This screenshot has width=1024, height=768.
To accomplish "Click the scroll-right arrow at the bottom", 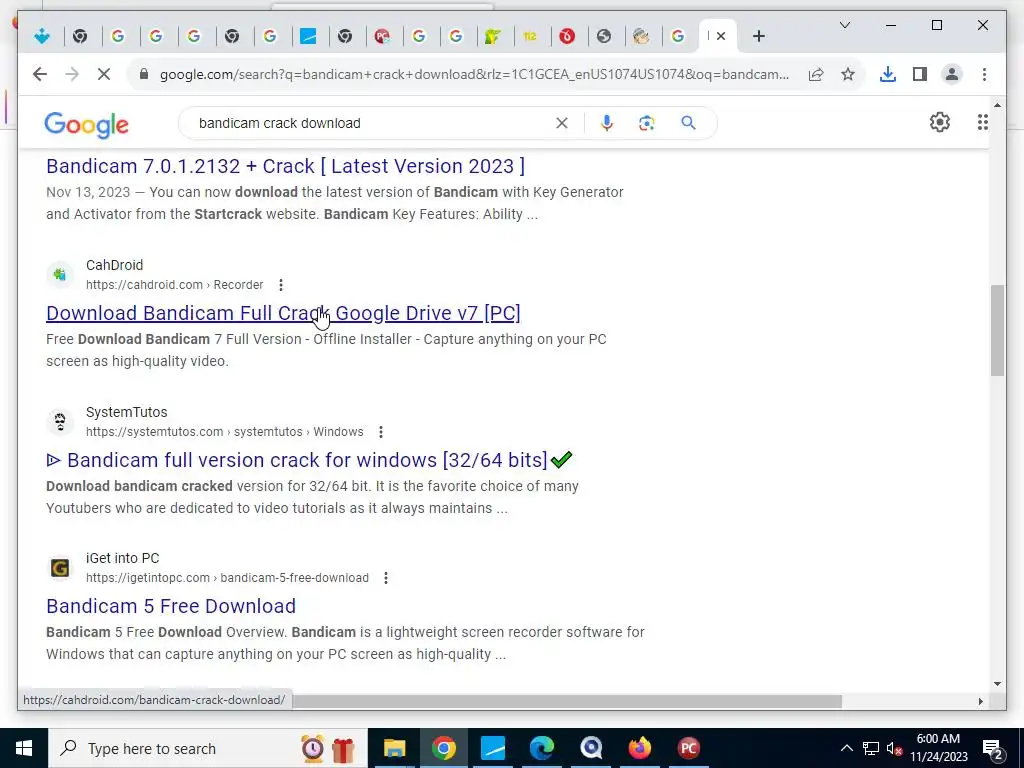I will click(x=981, y=701).
